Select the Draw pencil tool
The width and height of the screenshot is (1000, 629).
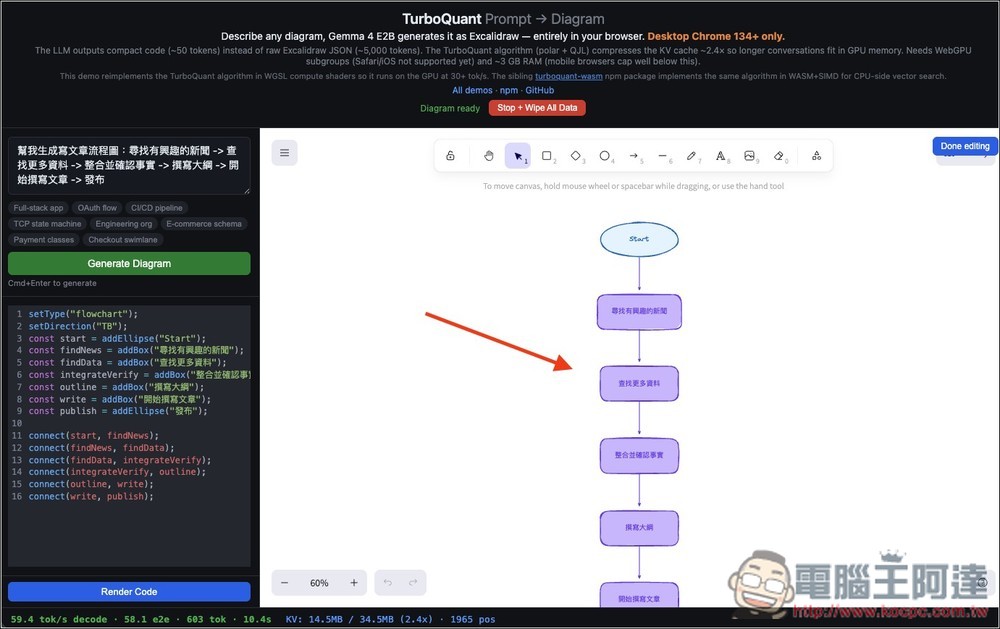point(691,156)
